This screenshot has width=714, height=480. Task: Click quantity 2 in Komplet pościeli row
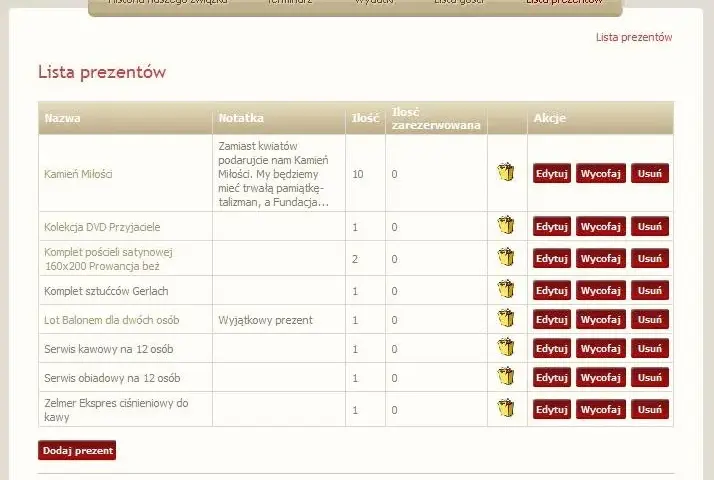click(355, 259)
